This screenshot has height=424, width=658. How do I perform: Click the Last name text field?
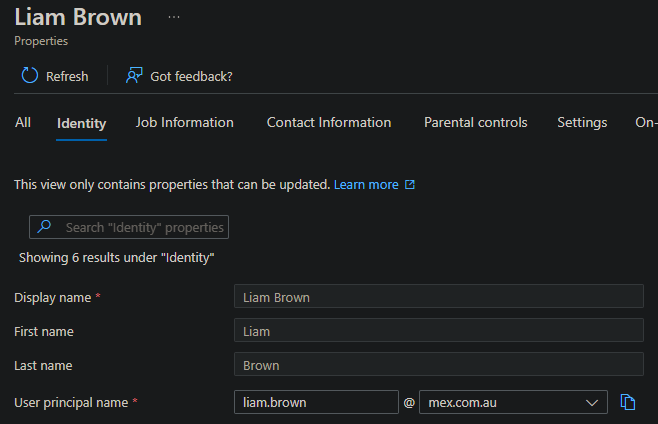click(x=438, y=365)
